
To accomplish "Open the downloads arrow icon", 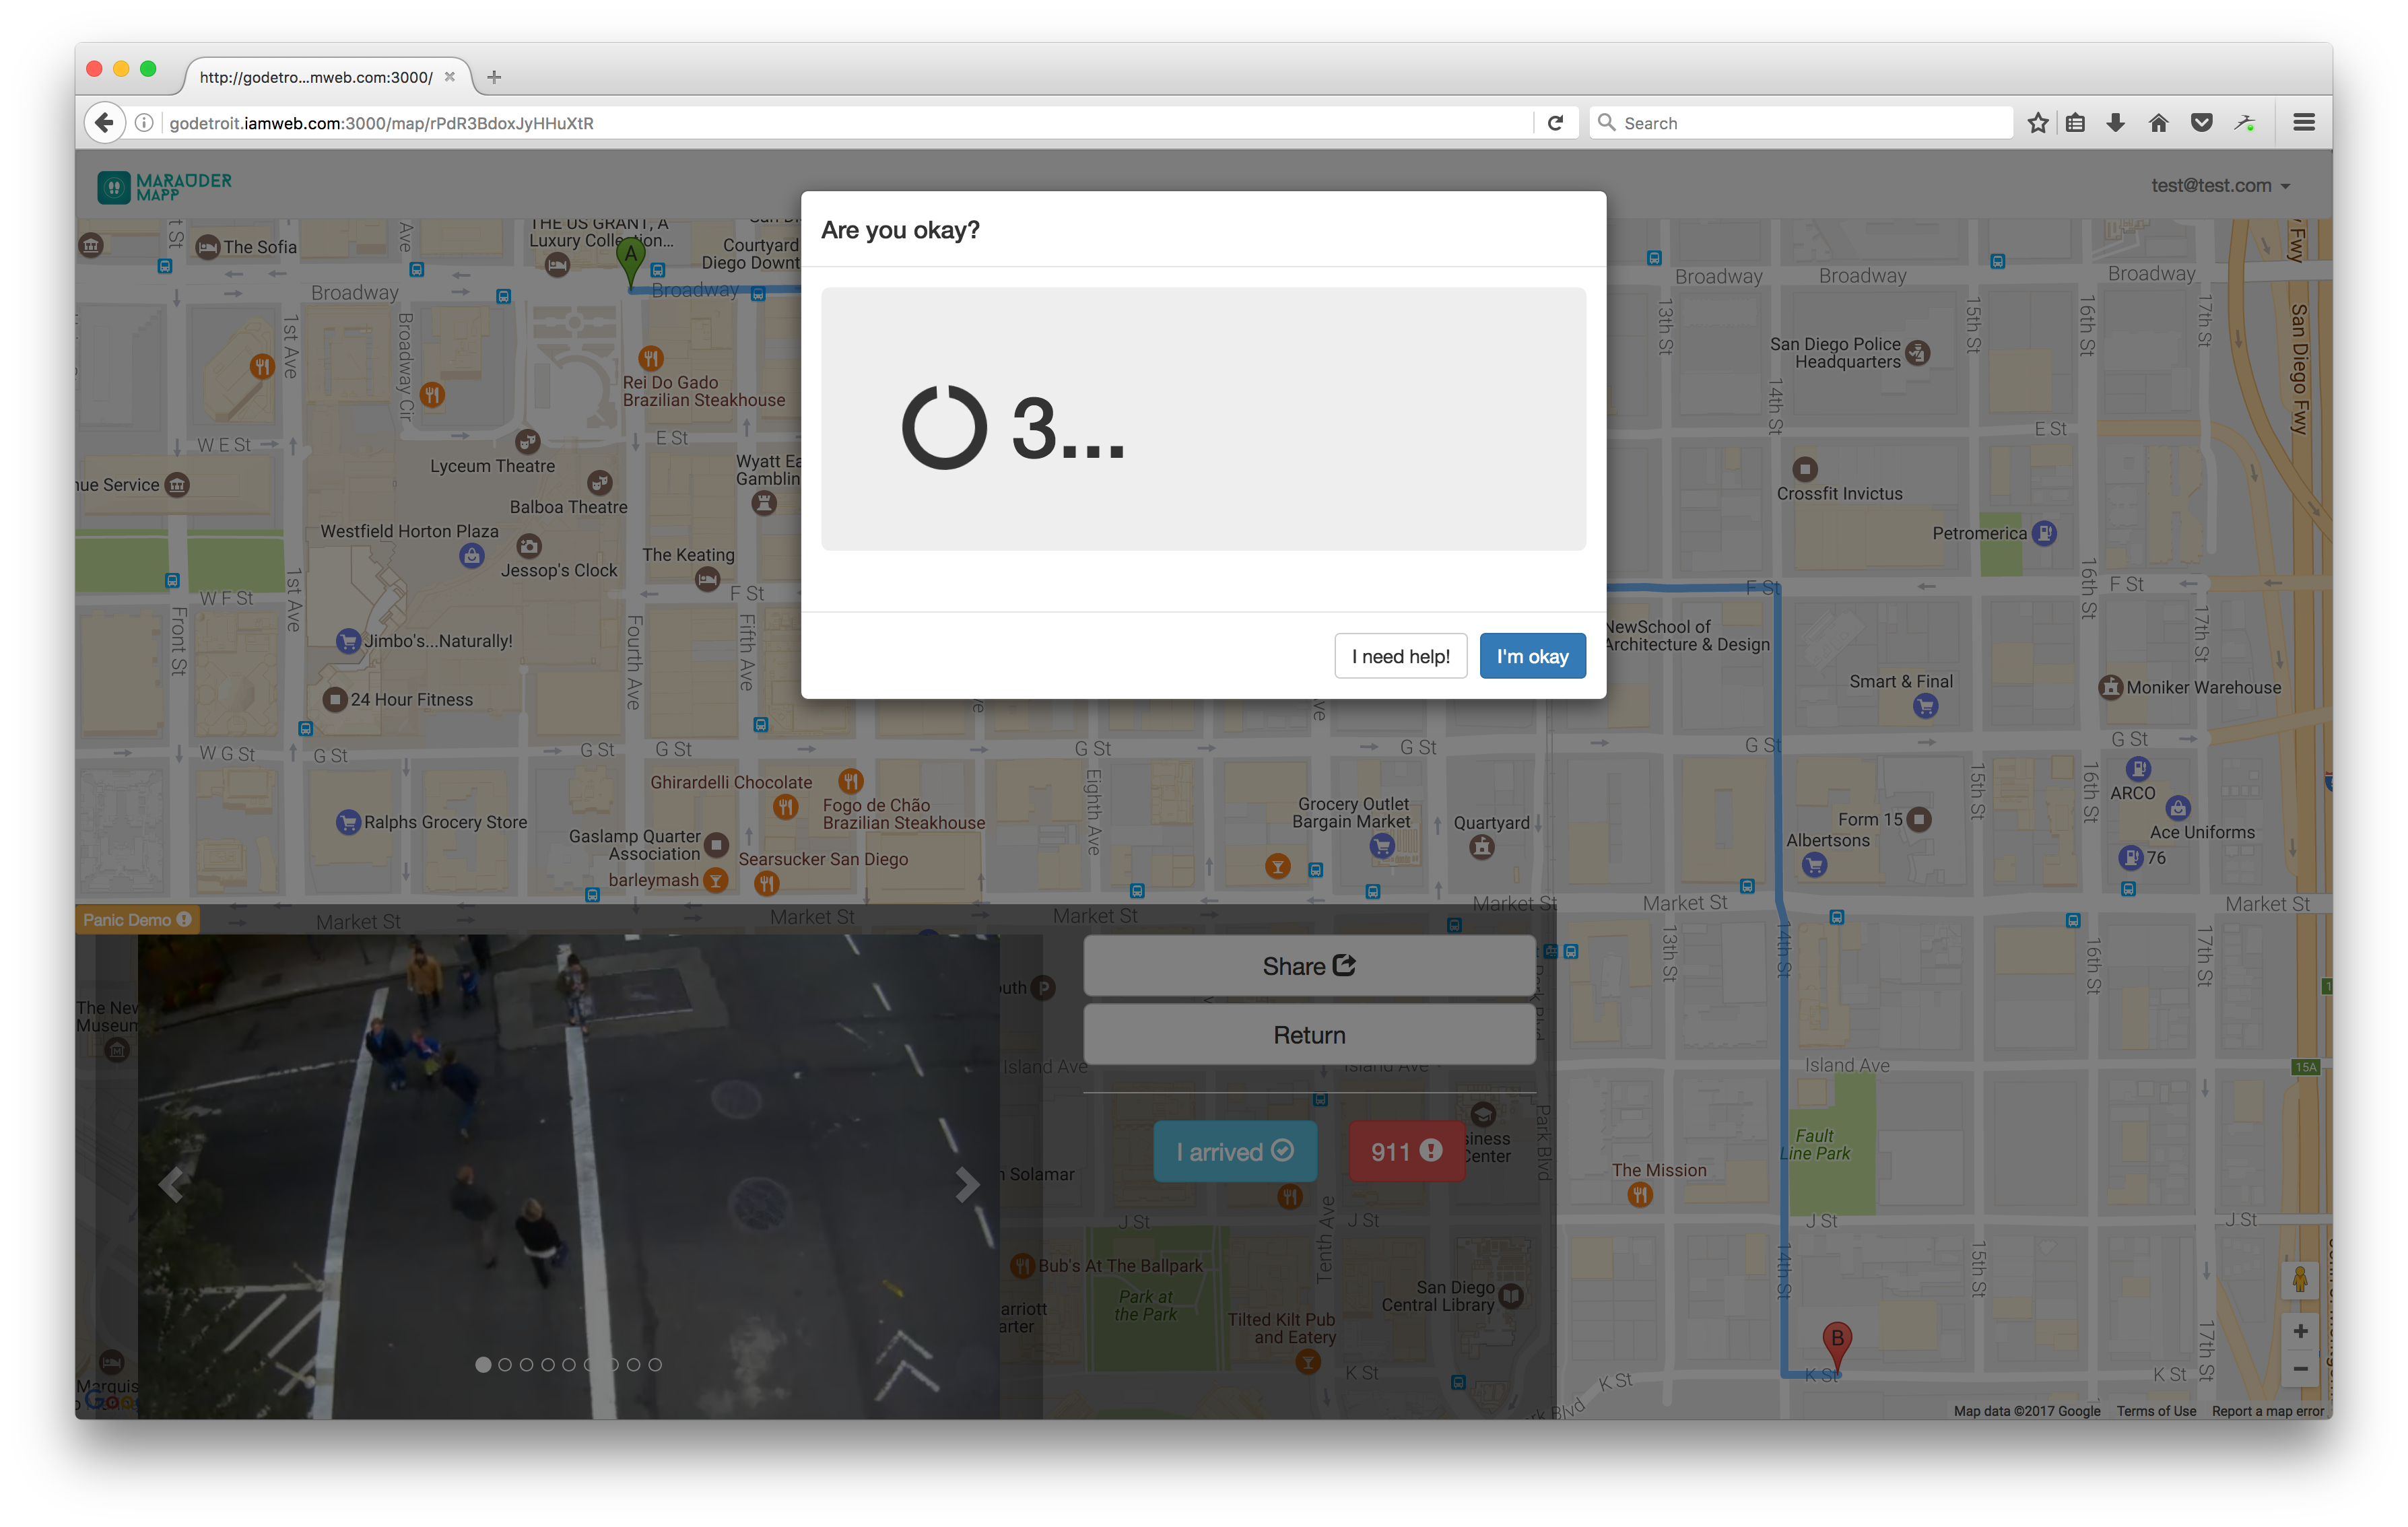I will coord(2115,123).
